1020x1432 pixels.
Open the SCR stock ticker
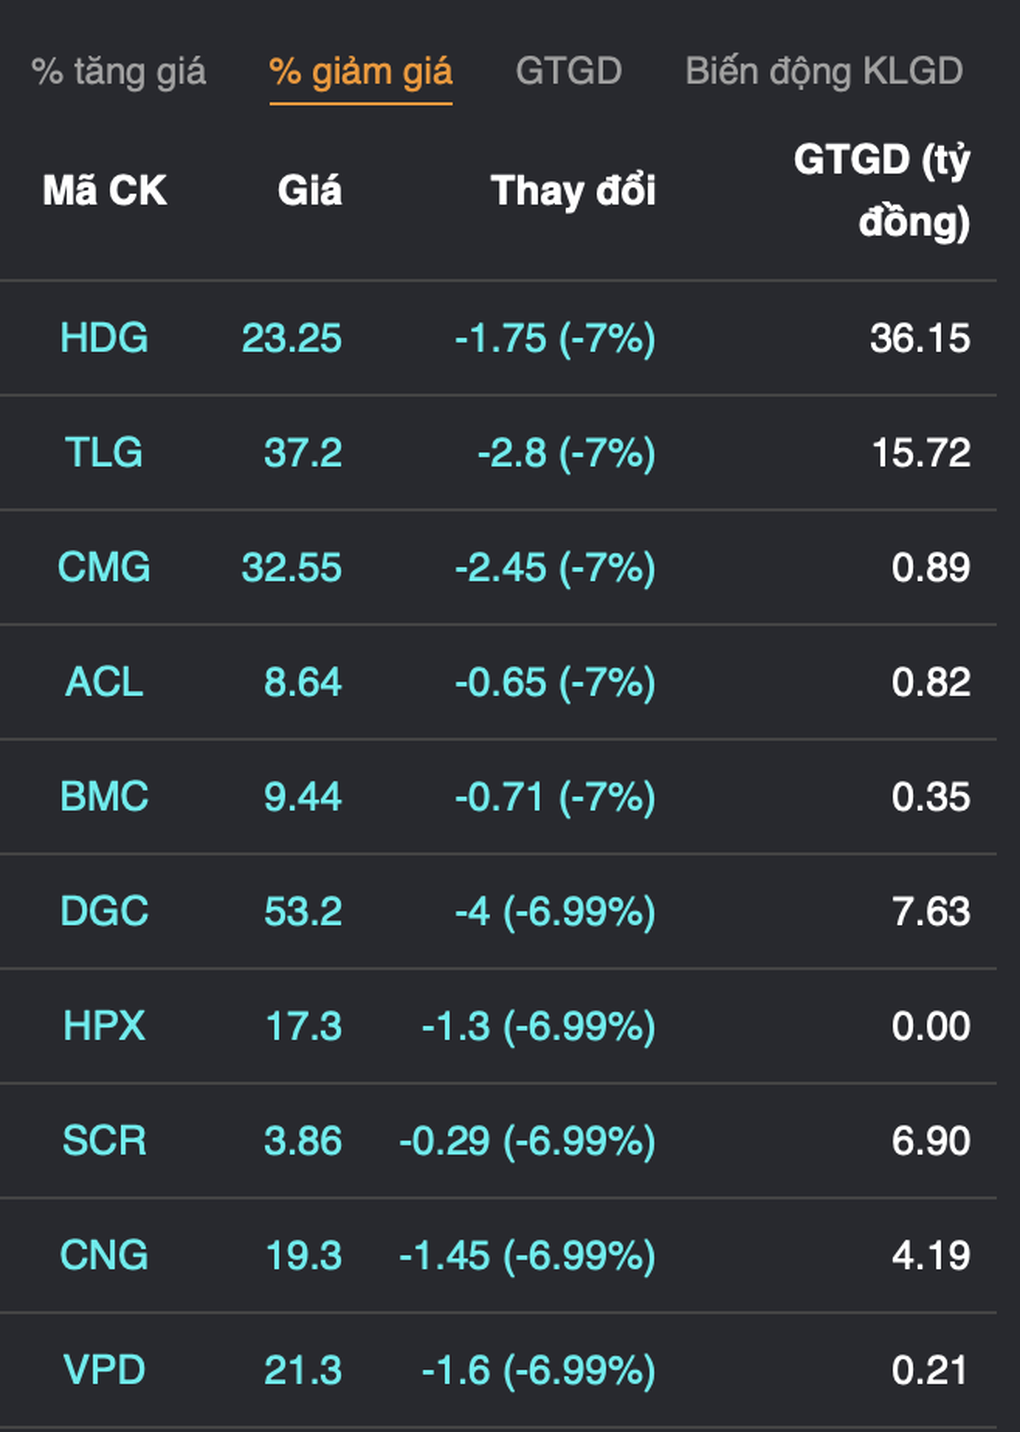tap(104, 1141)
